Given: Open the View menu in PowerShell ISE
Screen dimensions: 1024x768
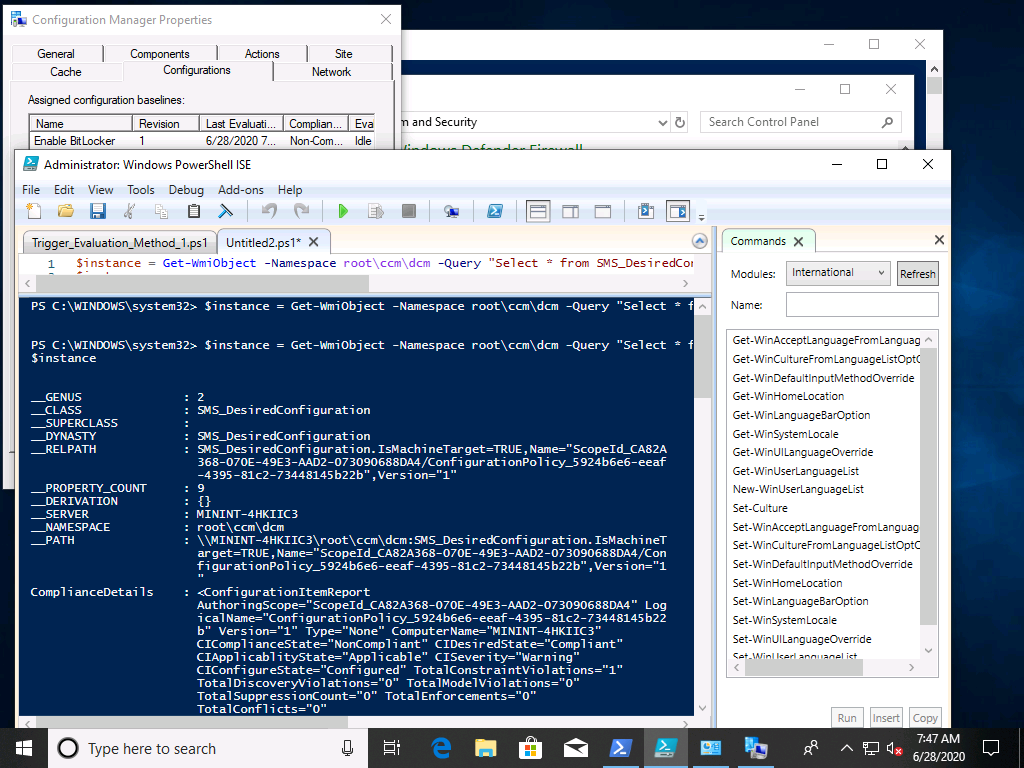Looking at the screenshot, I should (x=101, y=190).
